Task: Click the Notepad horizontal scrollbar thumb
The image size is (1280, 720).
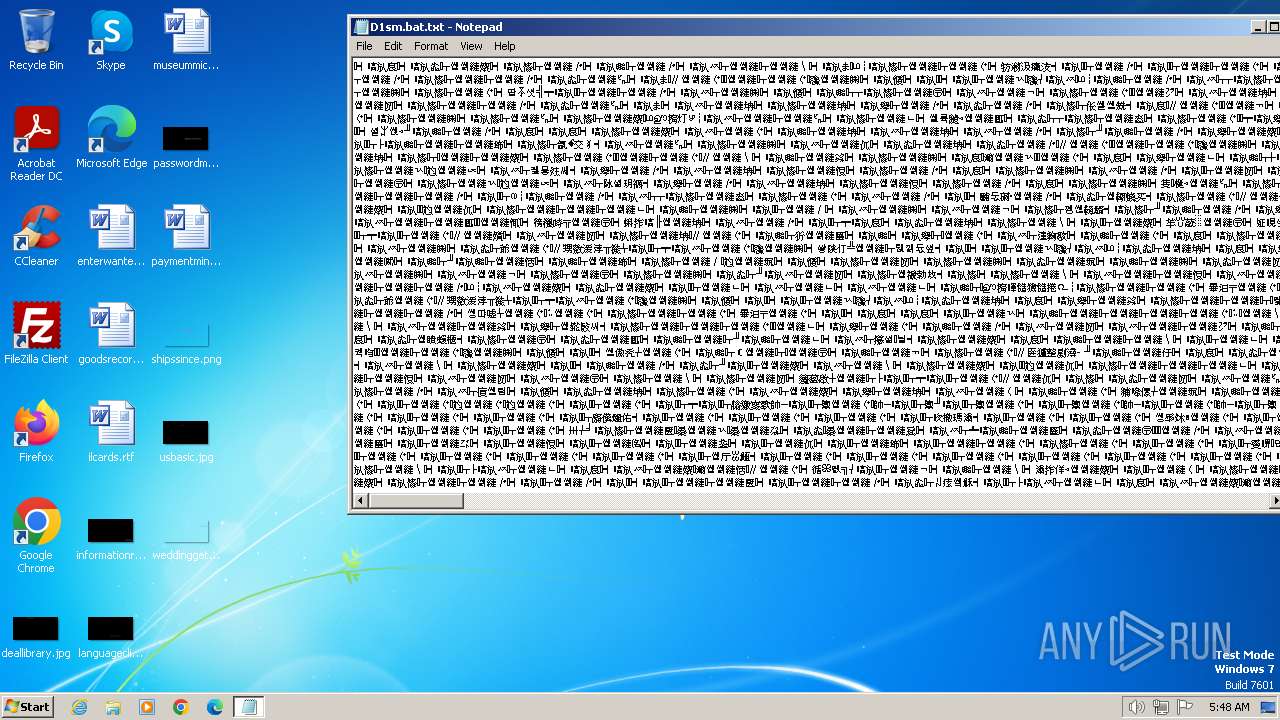Action: (x=416, y=501)
